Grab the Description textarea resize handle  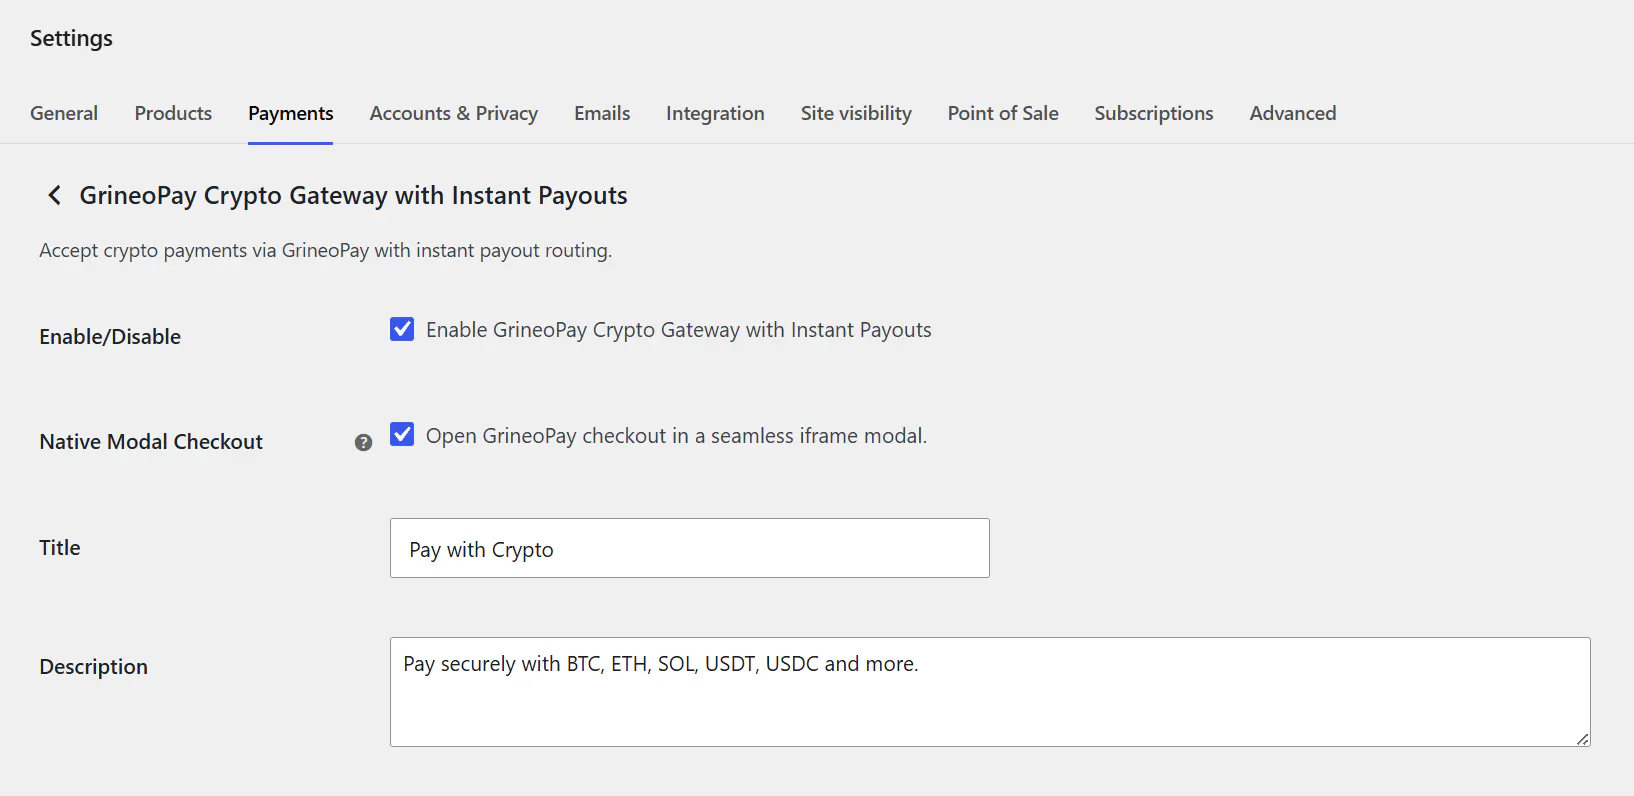(x=1582, y=739)
